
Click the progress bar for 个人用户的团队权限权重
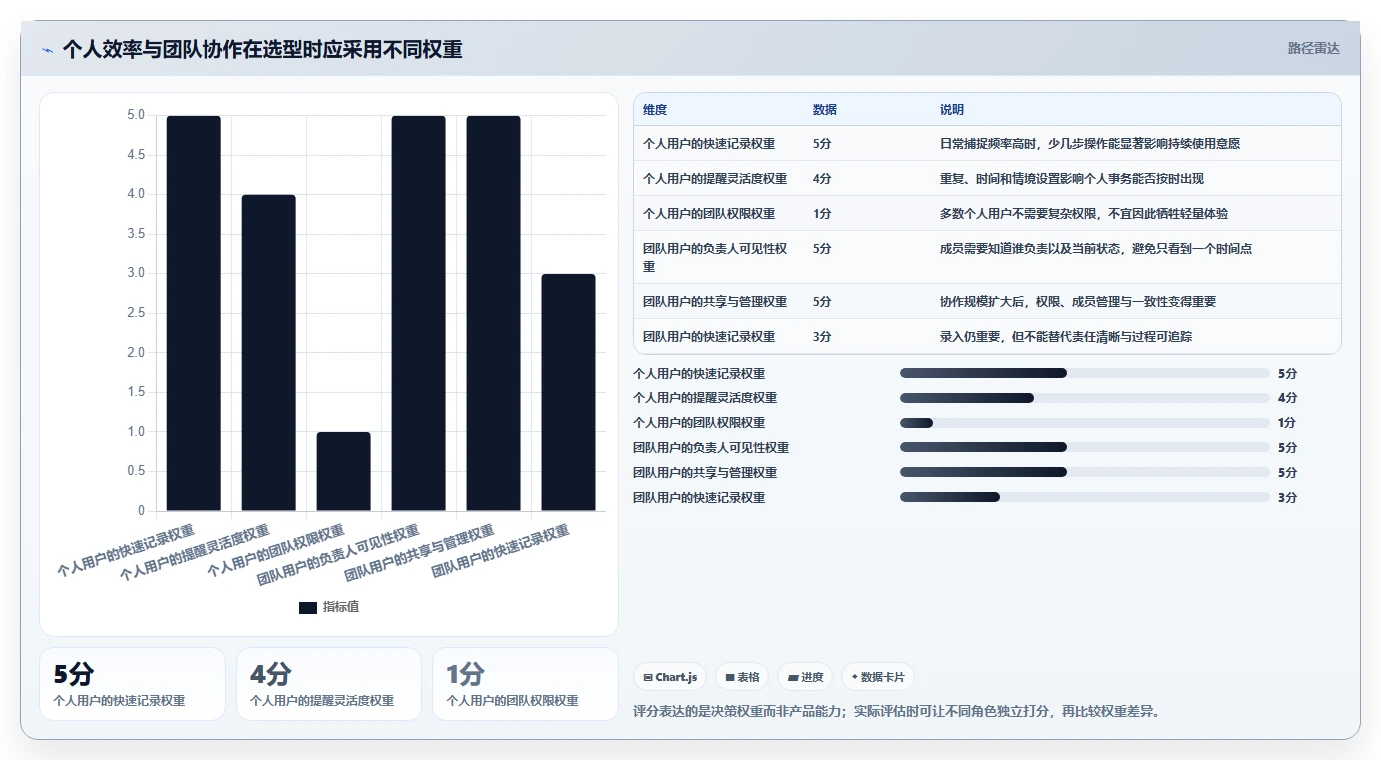coord(1085,422)
